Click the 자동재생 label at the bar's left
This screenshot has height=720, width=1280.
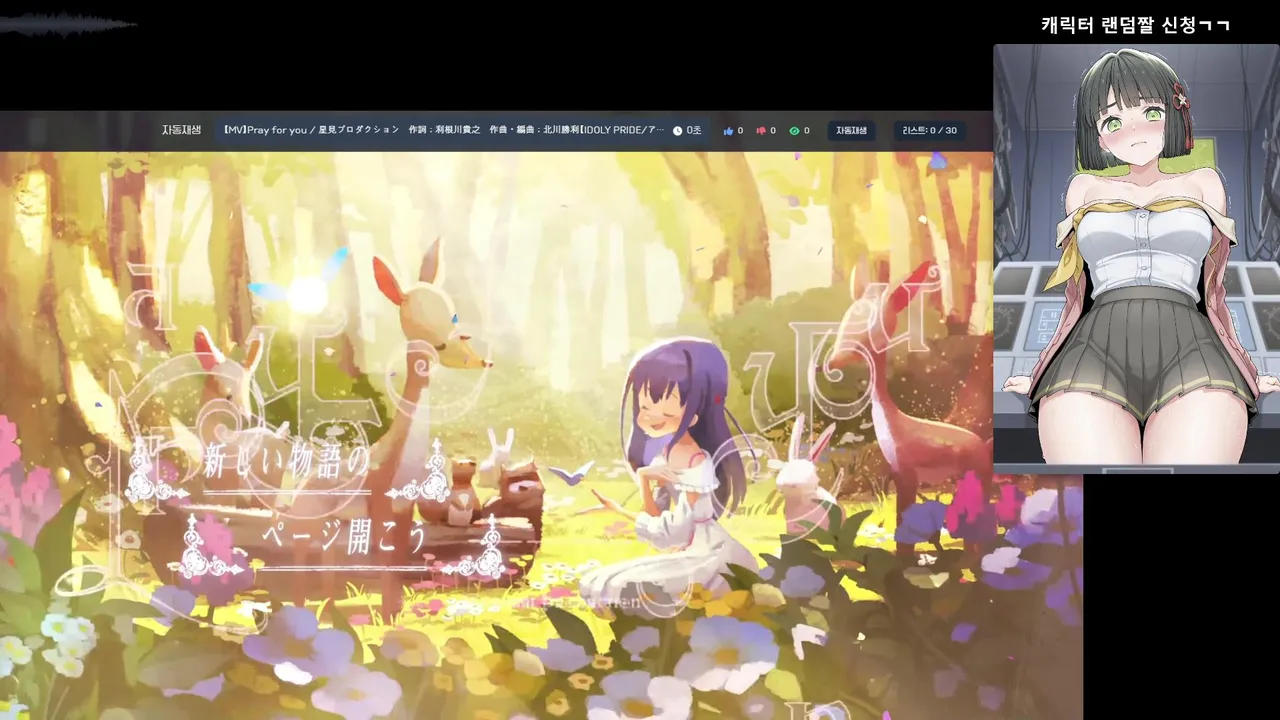pyautogui.click(x=182, y=130)
